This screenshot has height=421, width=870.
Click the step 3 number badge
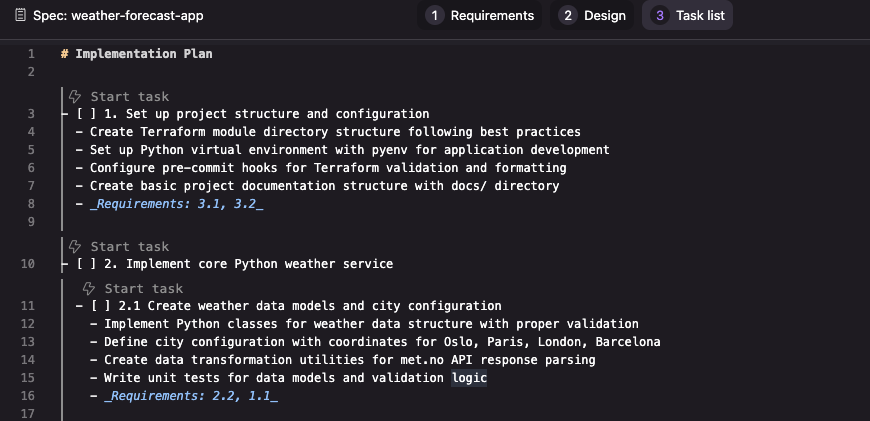tap(659, 16)
